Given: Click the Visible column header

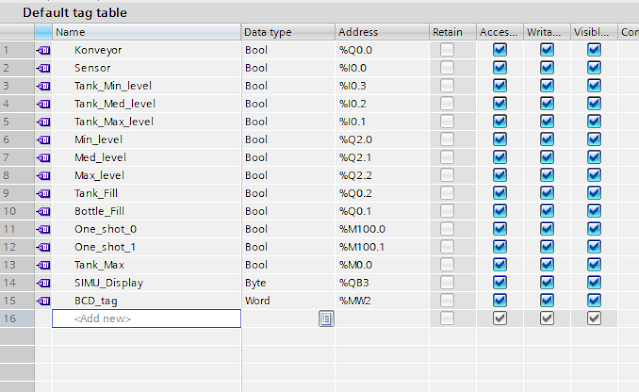Looking at the screenshot, I should [594, 32].
